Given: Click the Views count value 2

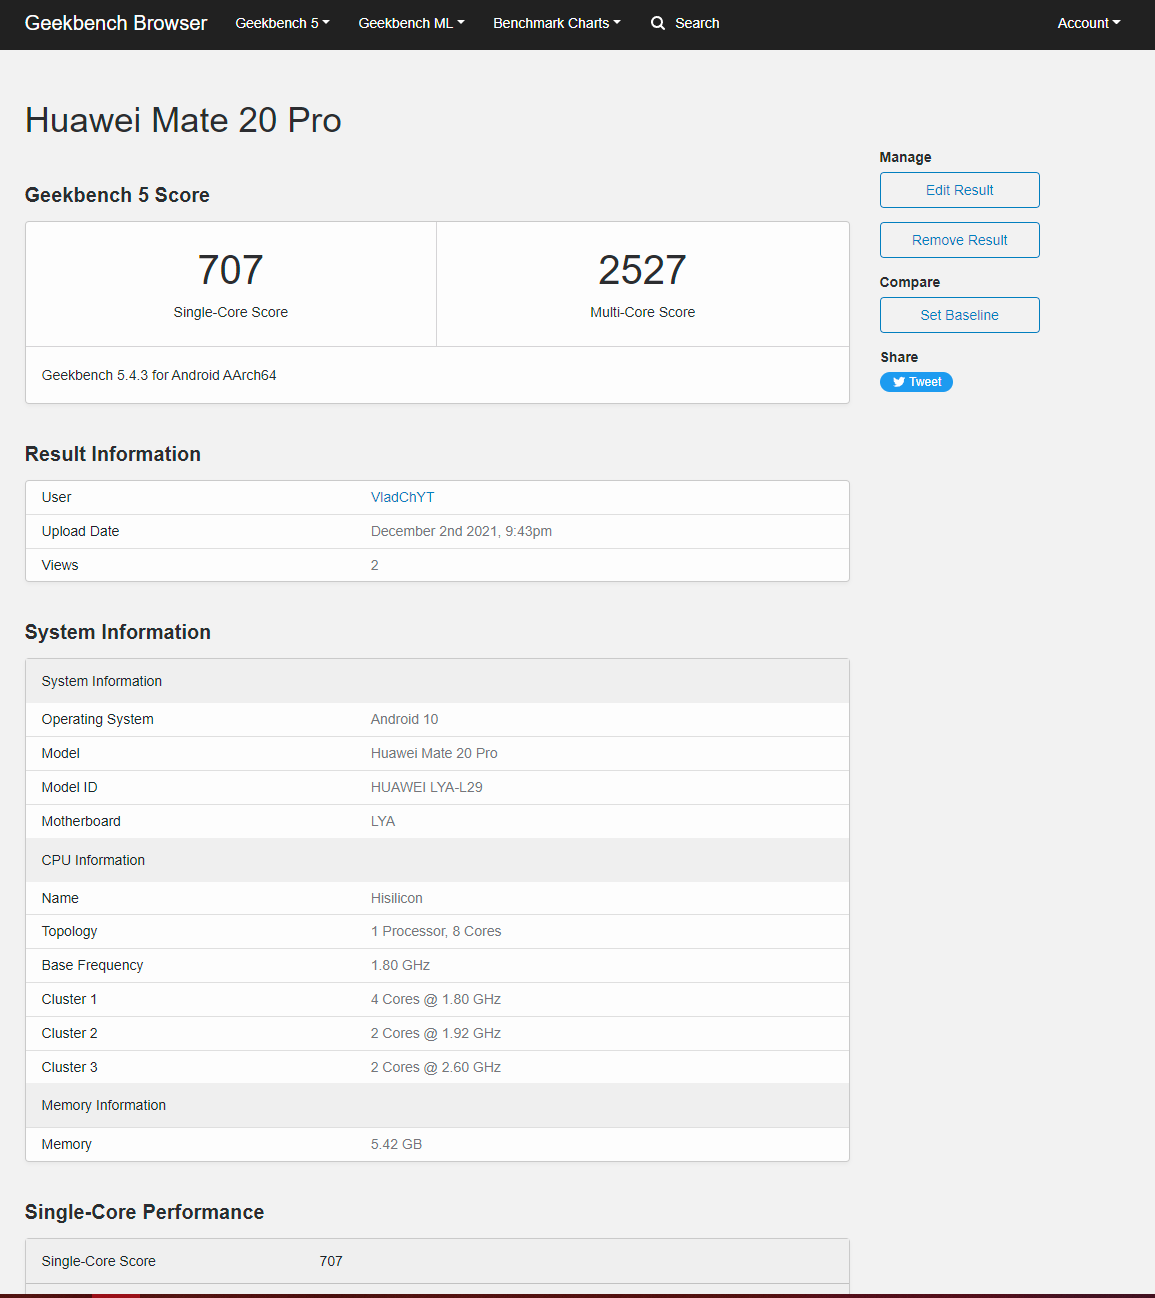Looking at the screenshot, I should pyautogui.click(x=375, y=565).
